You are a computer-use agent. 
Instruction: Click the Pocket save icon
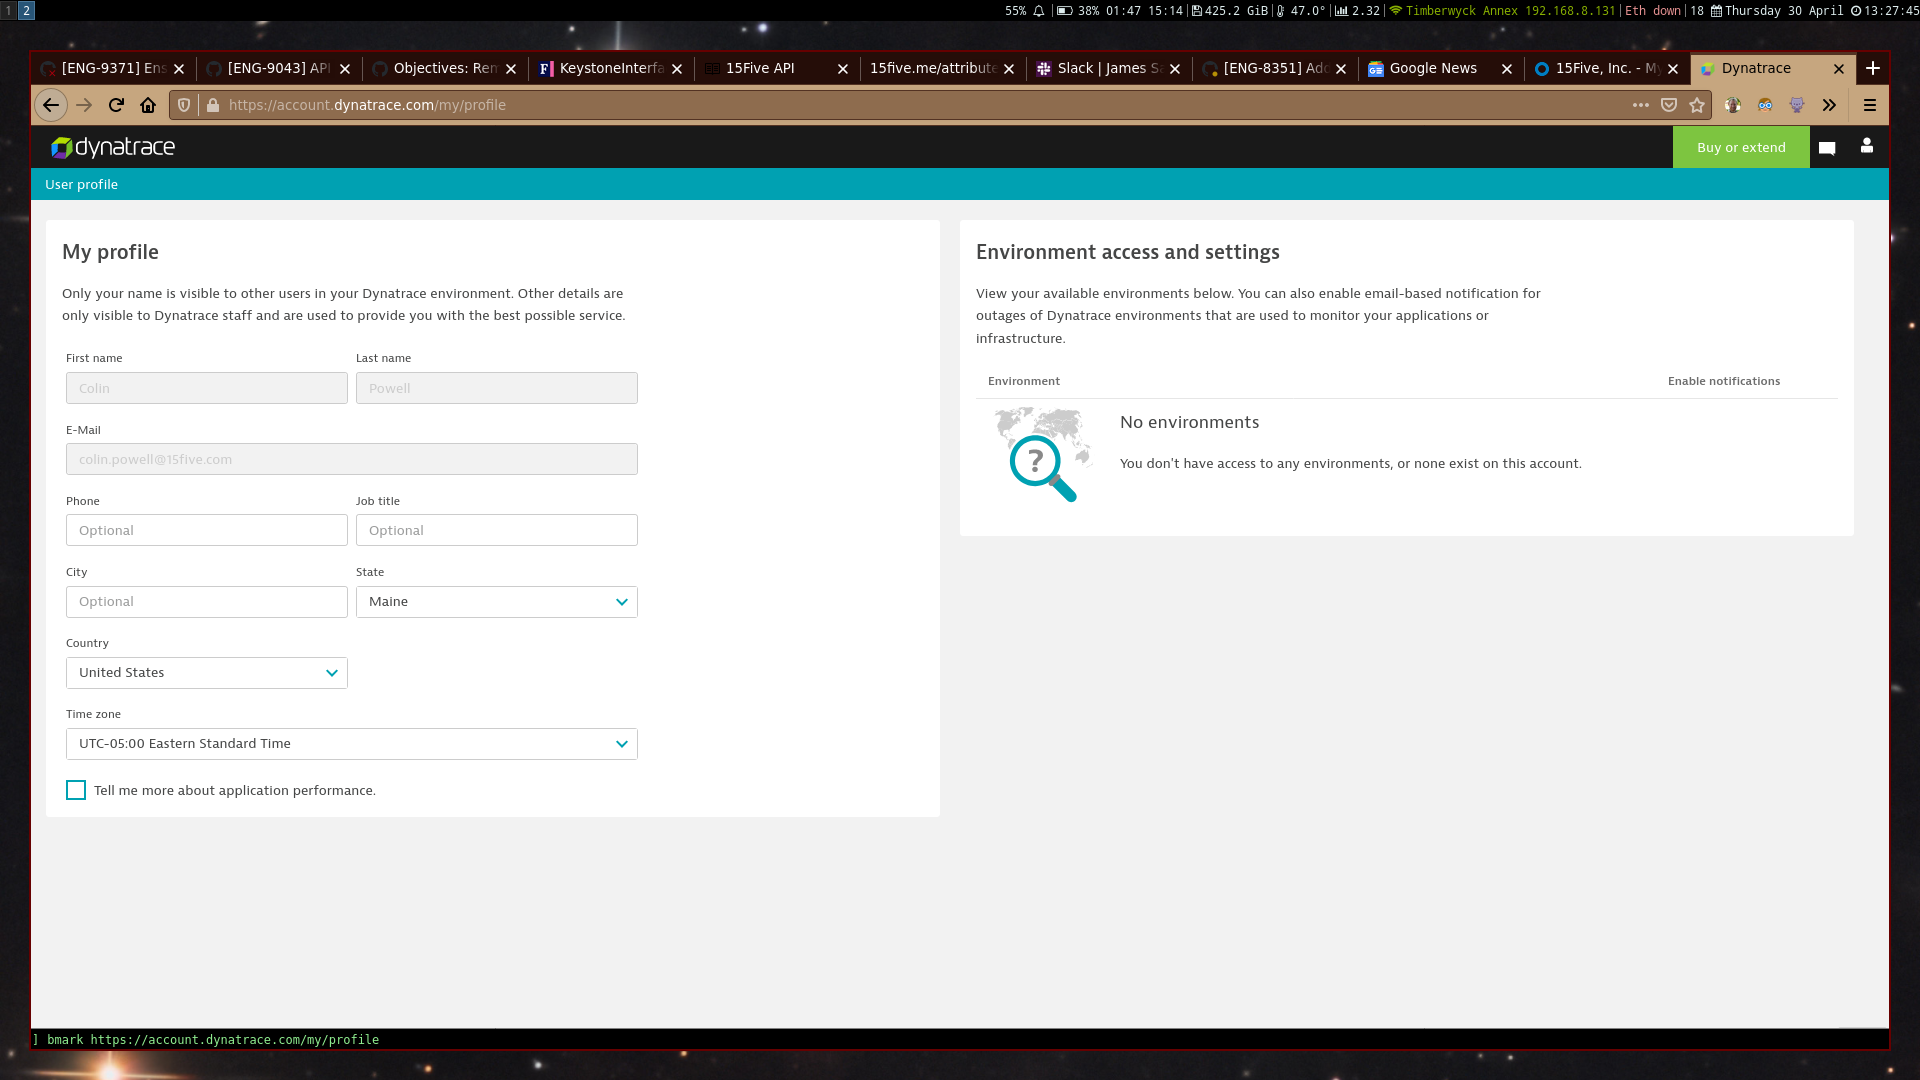click(x=1669, y=105)
